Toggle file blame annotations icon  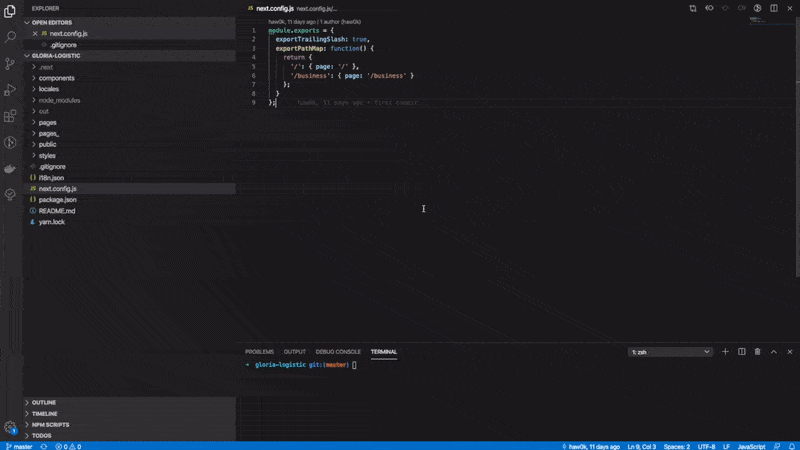pyautogui.click(x=757, y=8)
